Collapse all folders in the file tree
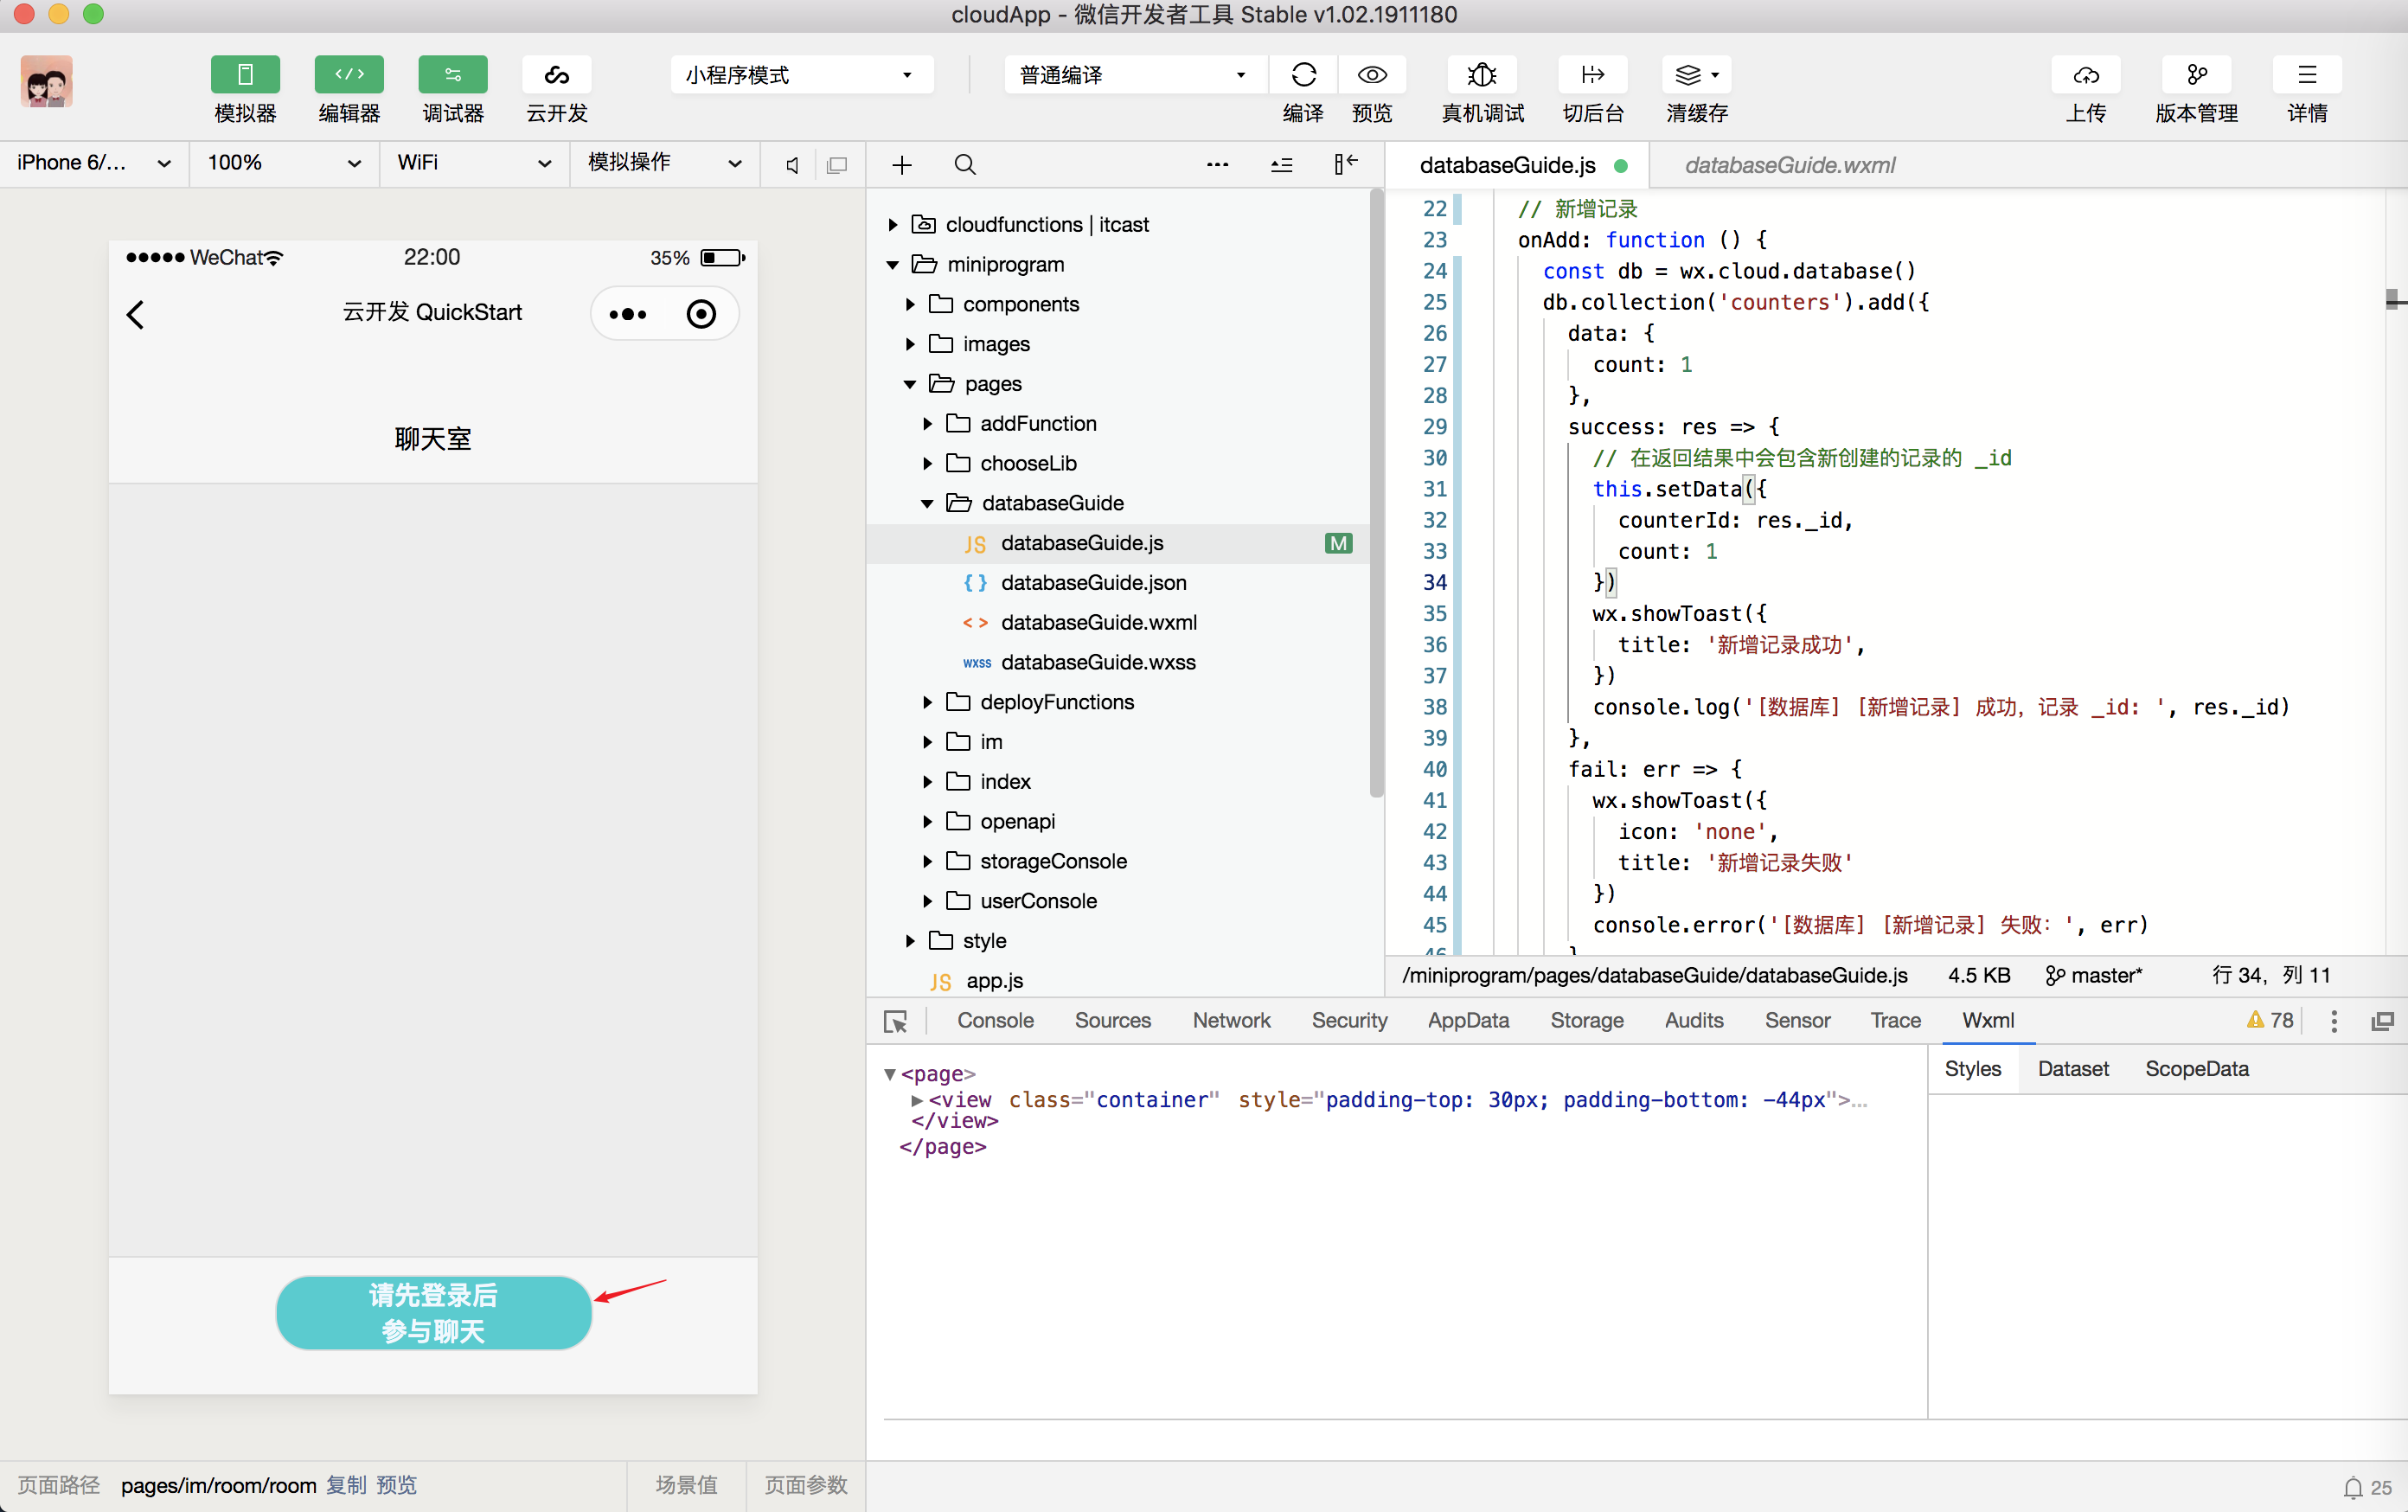Screen dimensions: 2408x1512 [x=1281, y=165]
